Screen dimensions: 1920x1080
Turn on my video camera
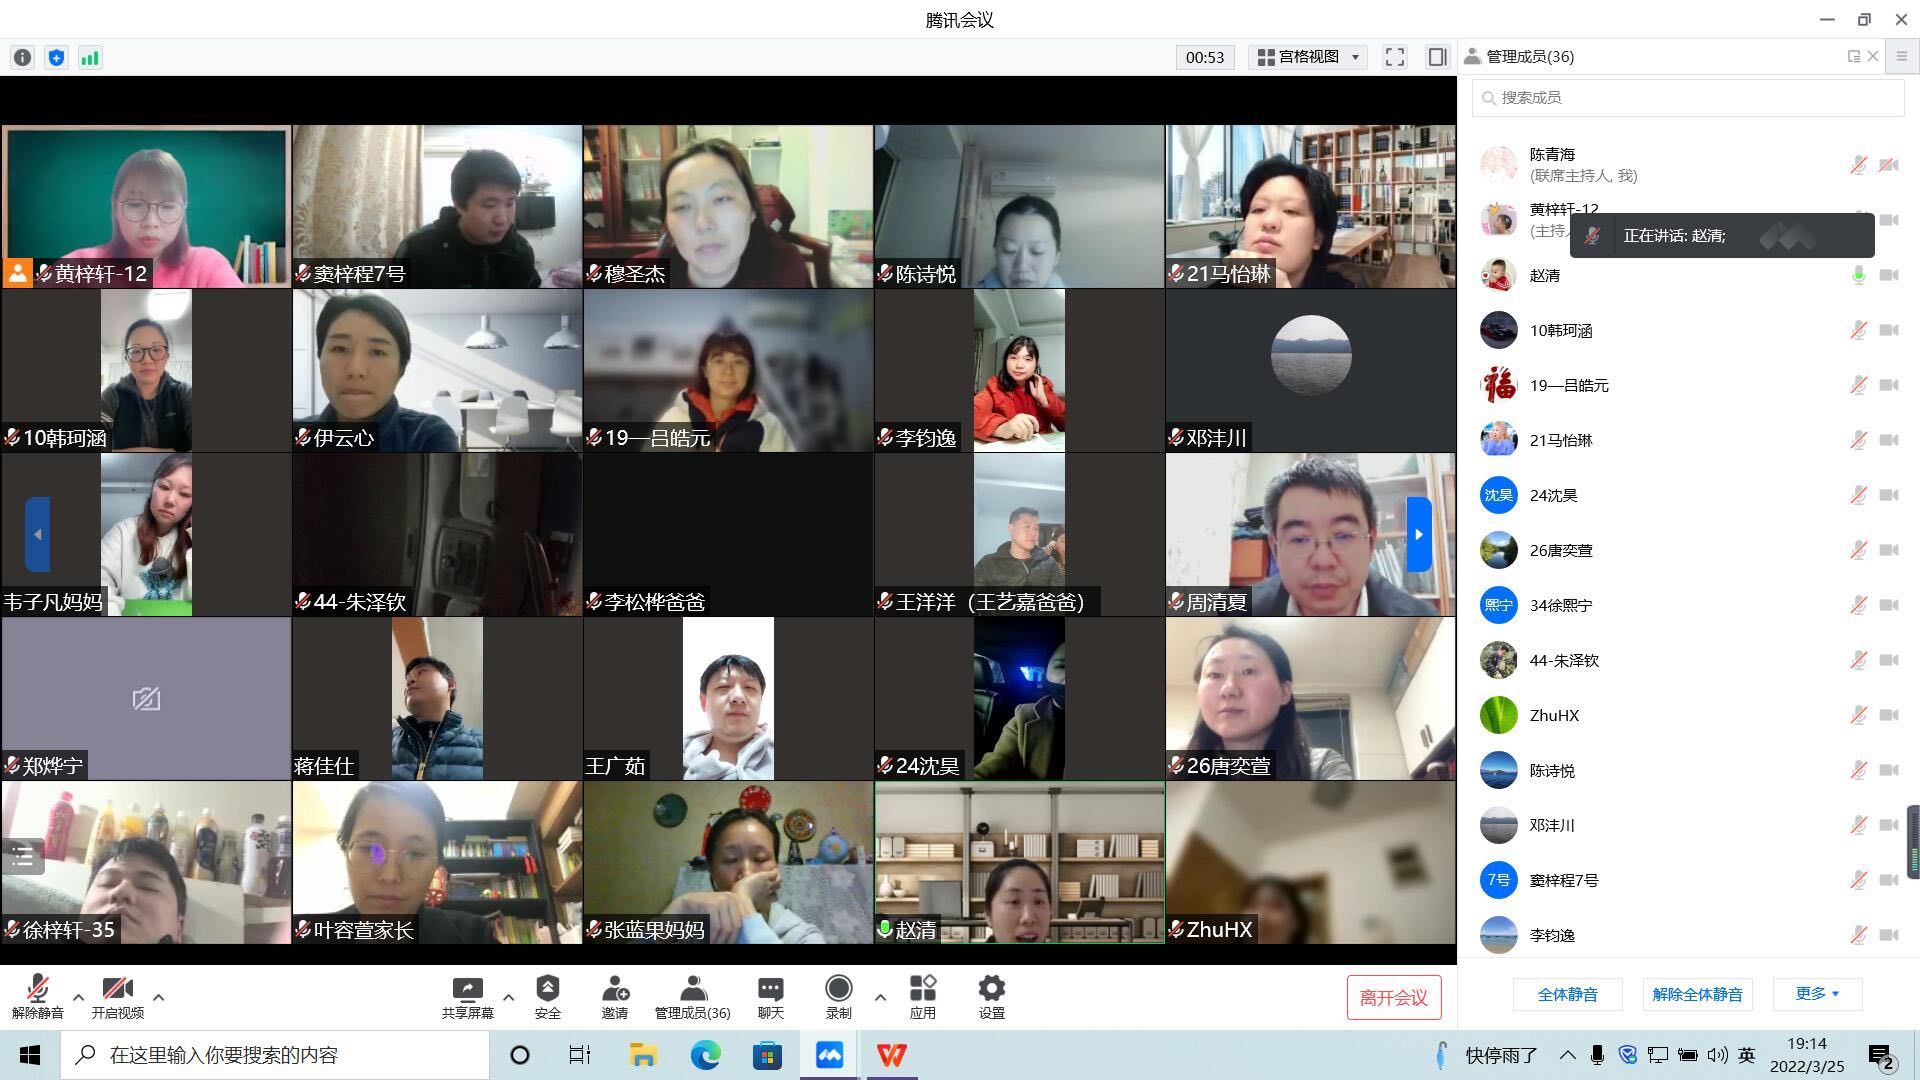click(x=117, y=997)
